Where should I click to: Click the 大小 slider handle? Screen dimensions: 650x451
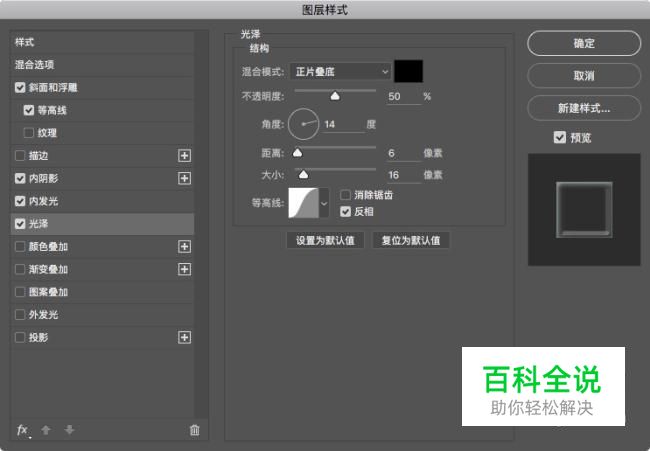303,175
